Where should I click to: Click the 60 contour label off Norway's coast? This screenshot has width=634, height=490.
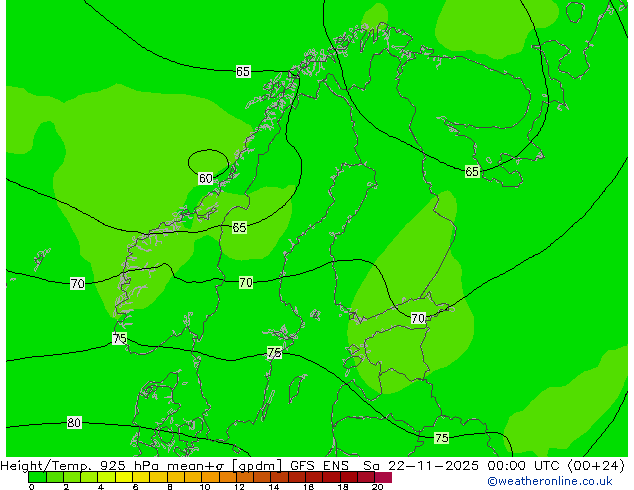(205, 178)
